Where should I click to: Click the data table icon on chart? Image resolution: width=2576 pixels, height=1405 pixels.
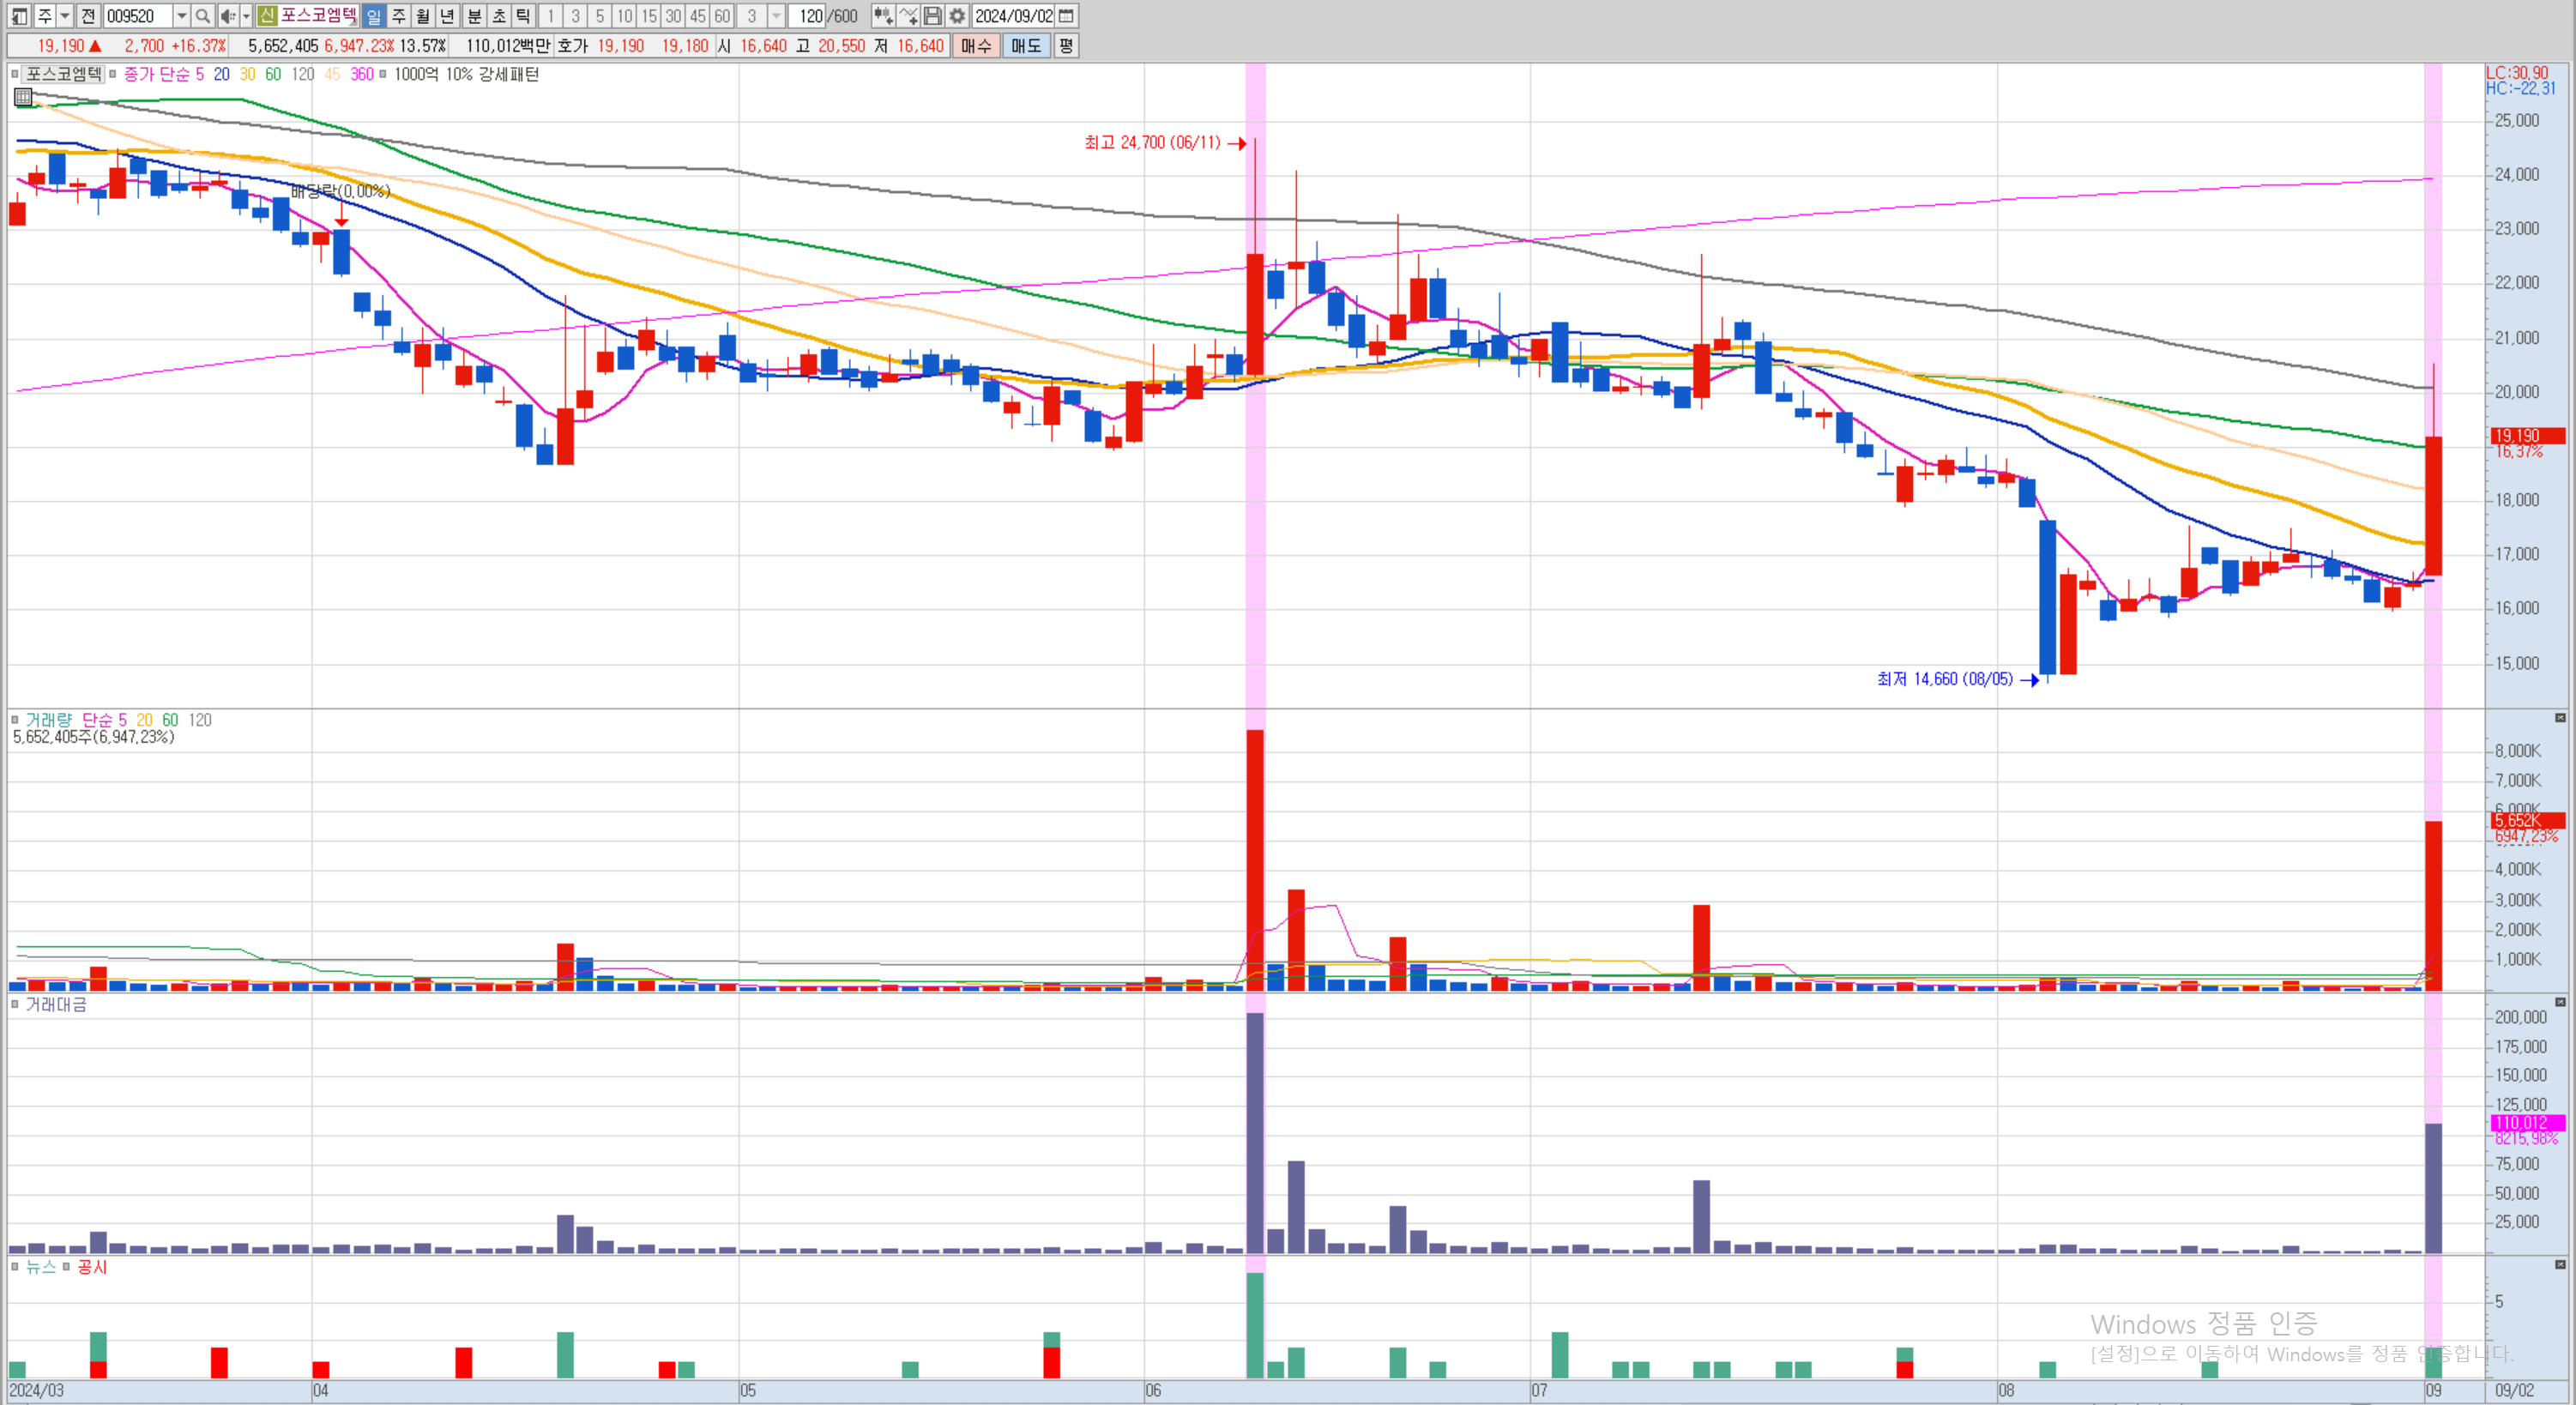pyautogui.click(x=23, y=97)
